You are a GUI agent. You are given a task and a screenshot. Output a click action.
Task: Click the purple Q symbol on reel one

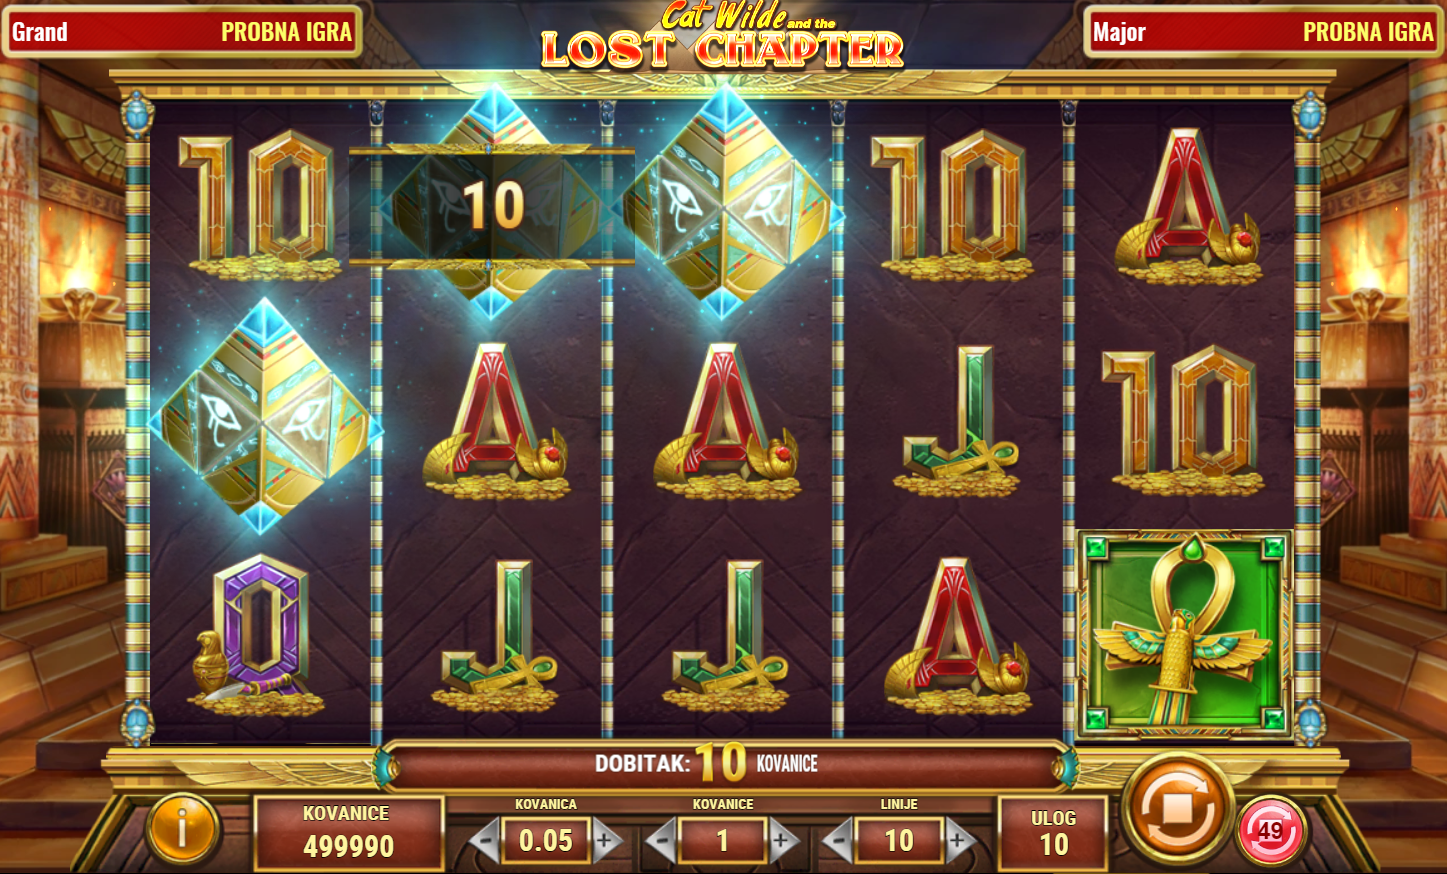[258, 636]
